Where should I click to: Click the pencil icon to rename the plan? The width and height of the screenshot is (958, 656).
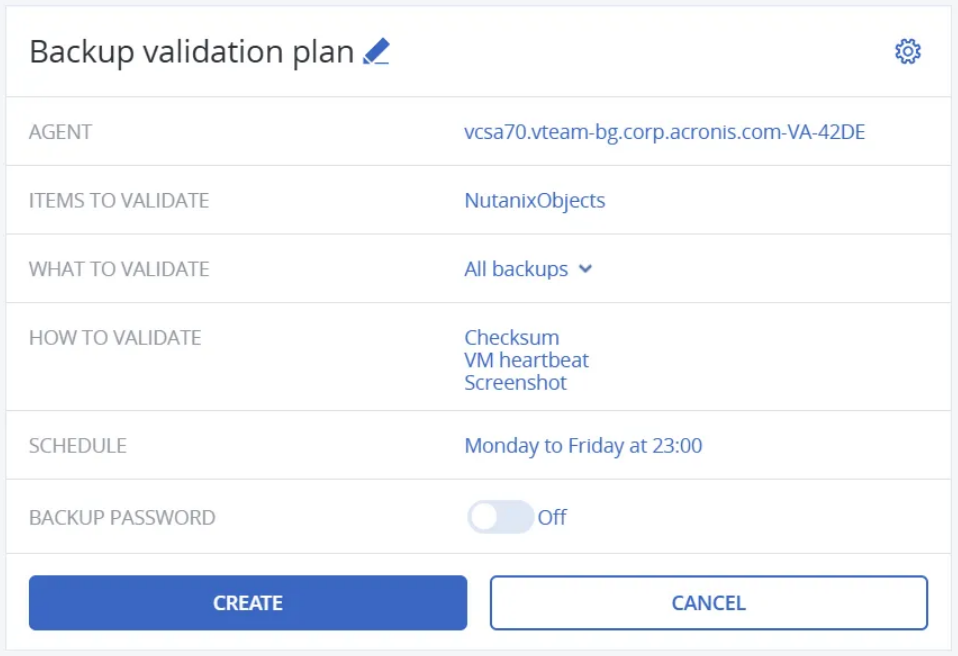pyautogui.click(x=376, y=51)
